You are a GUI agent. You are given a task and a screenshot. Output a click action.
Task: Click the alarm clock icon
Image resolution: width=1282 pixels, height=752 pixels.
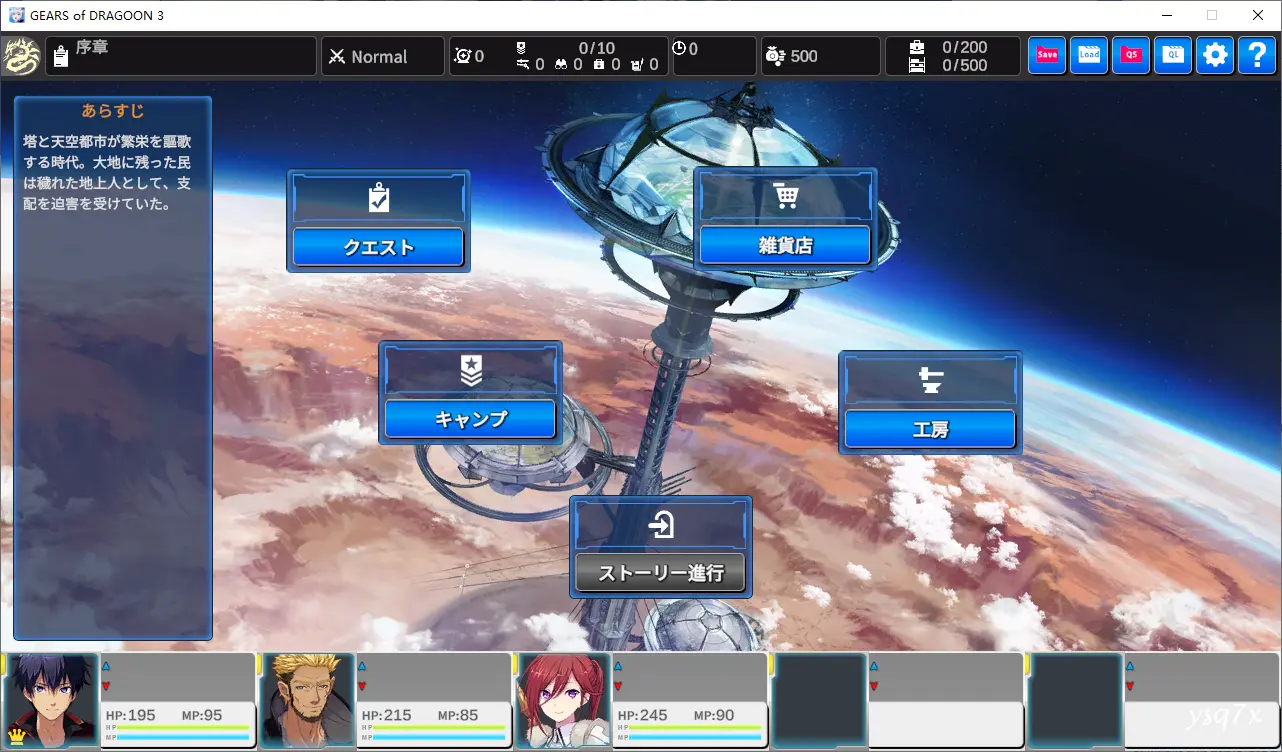click(462, 56)
